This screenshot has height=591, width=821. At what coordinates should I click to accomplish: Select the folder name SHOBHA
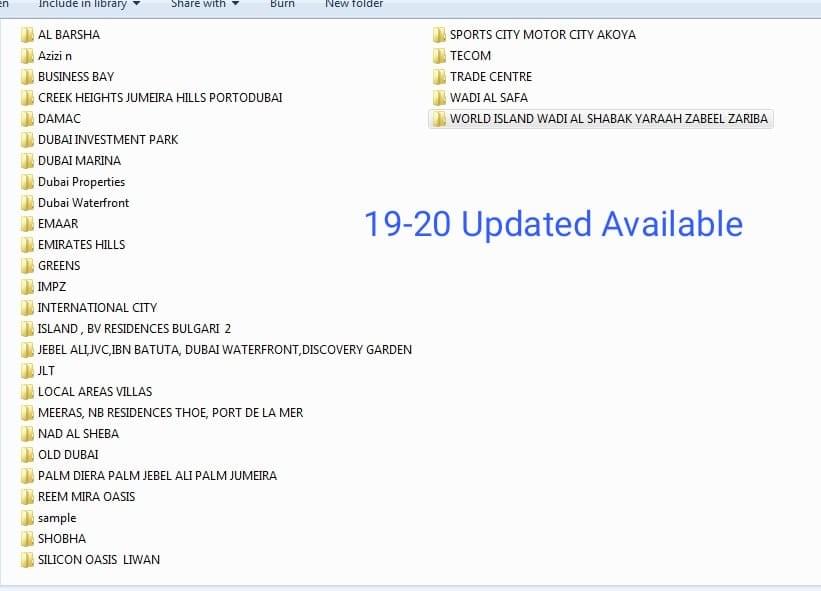point(62,539)
